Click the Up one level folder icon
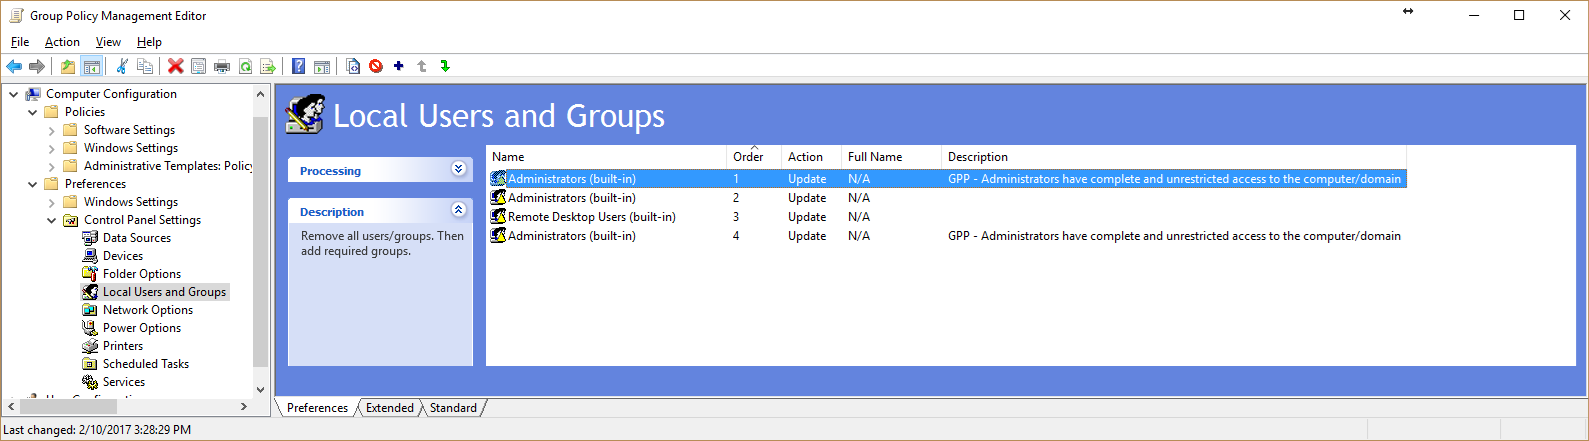Screen dimensions: 1589x441 (x=67, y=66)
